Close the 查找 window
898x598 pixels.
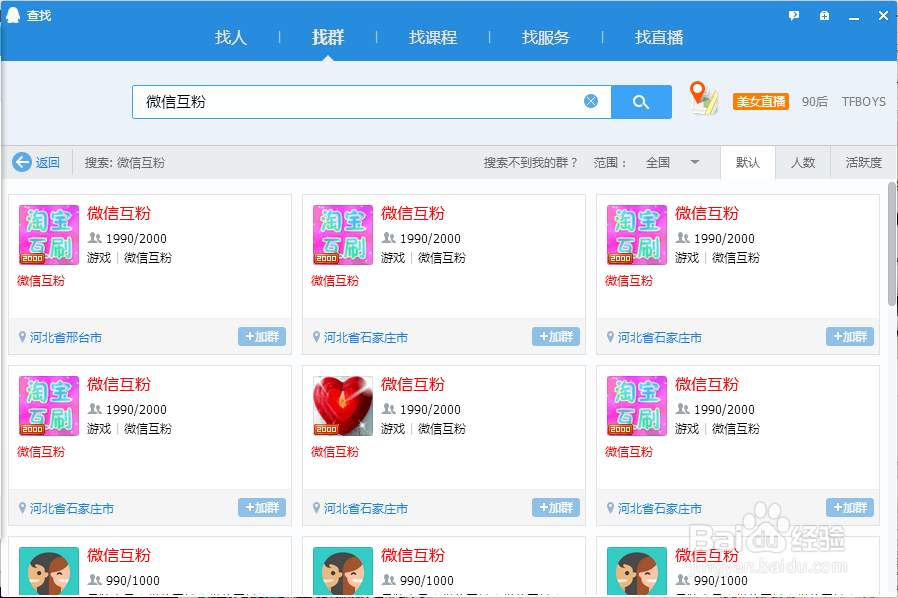(x=883, y=15)
